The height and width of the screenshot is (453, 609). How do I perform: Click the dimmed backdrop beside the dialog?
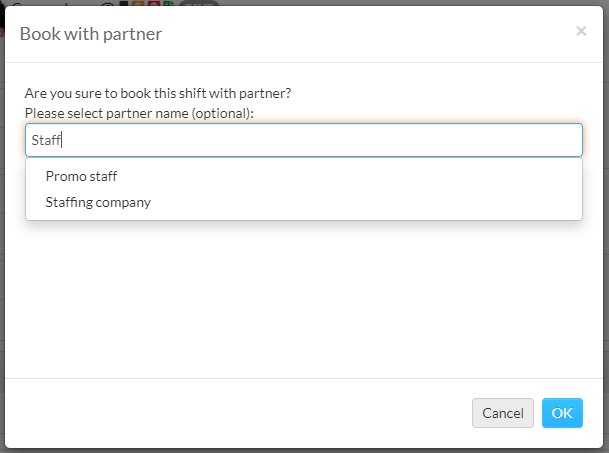(x=606, y=233)
